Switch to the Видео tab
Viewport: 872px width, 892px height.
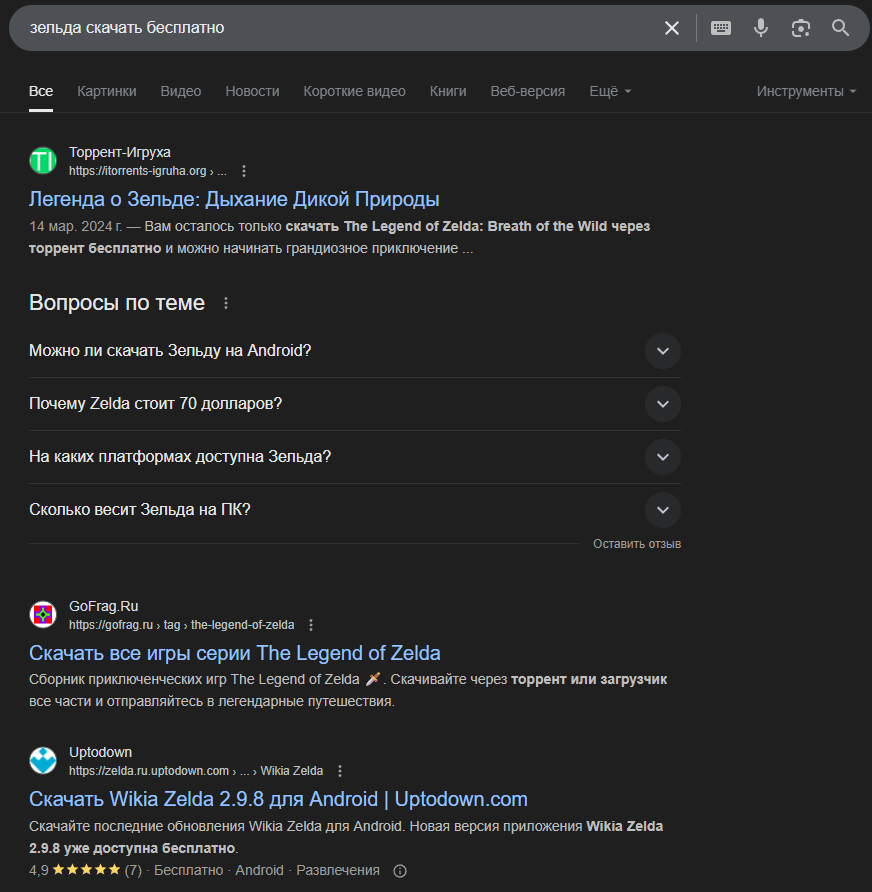[181, 91]
